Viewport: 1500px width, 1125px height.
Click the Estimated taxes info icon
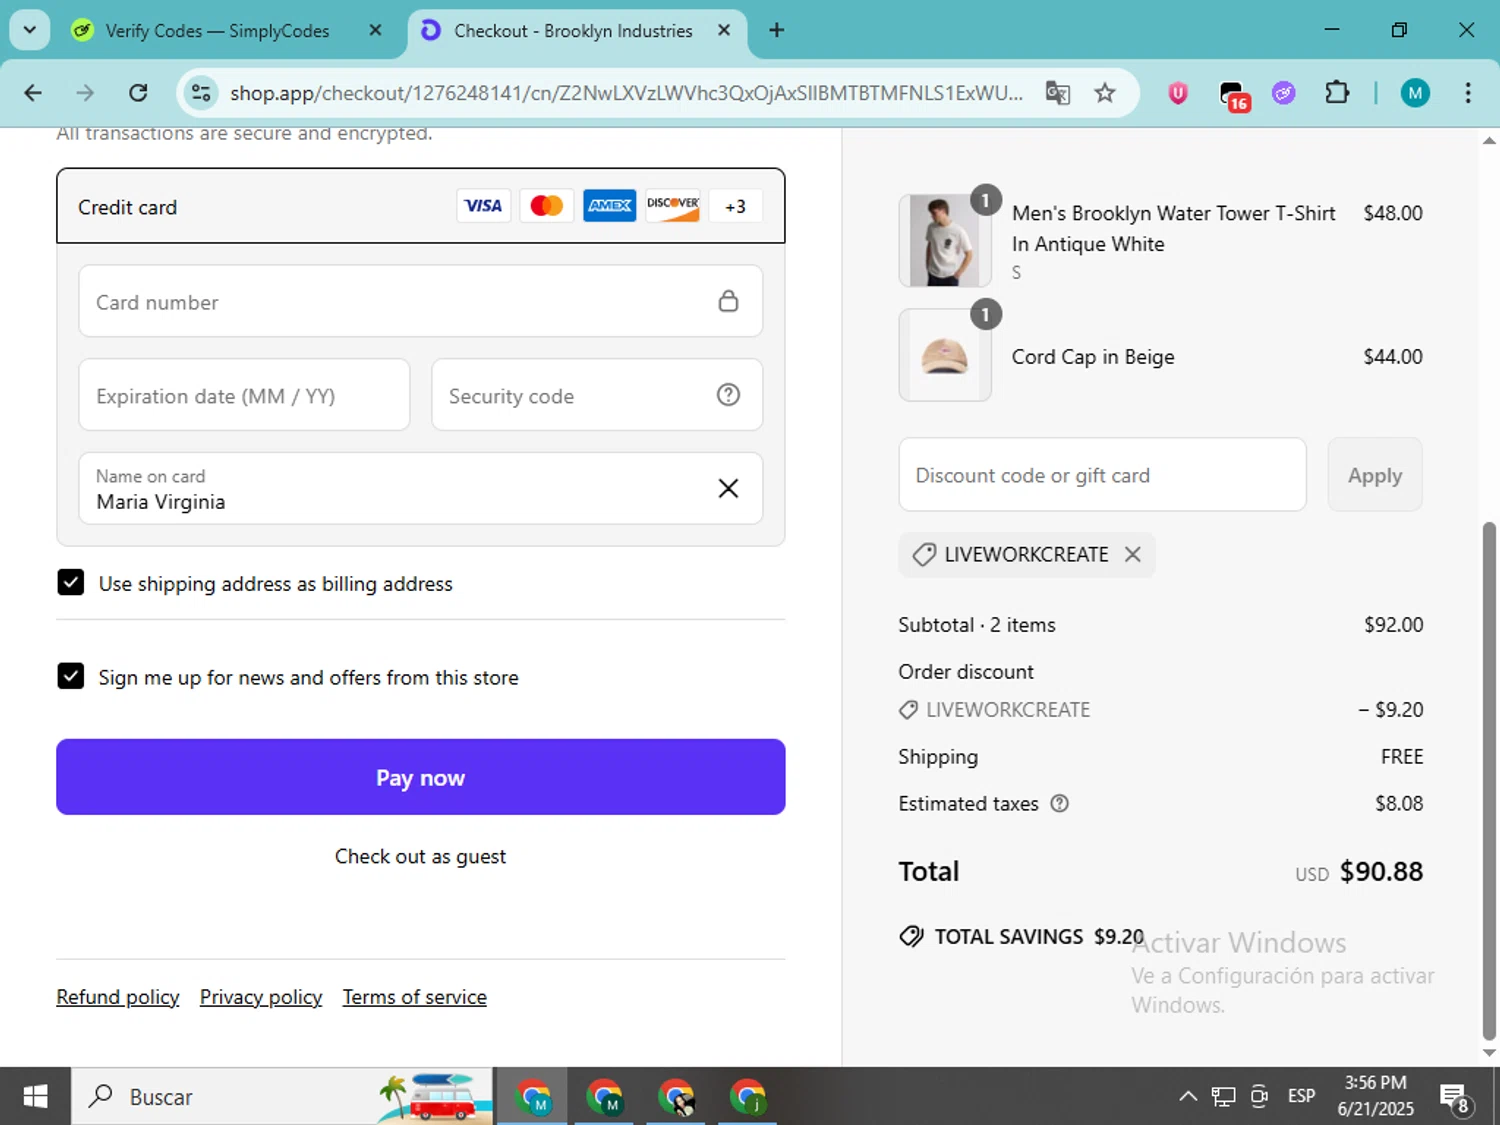click(x=1060, y=803)
